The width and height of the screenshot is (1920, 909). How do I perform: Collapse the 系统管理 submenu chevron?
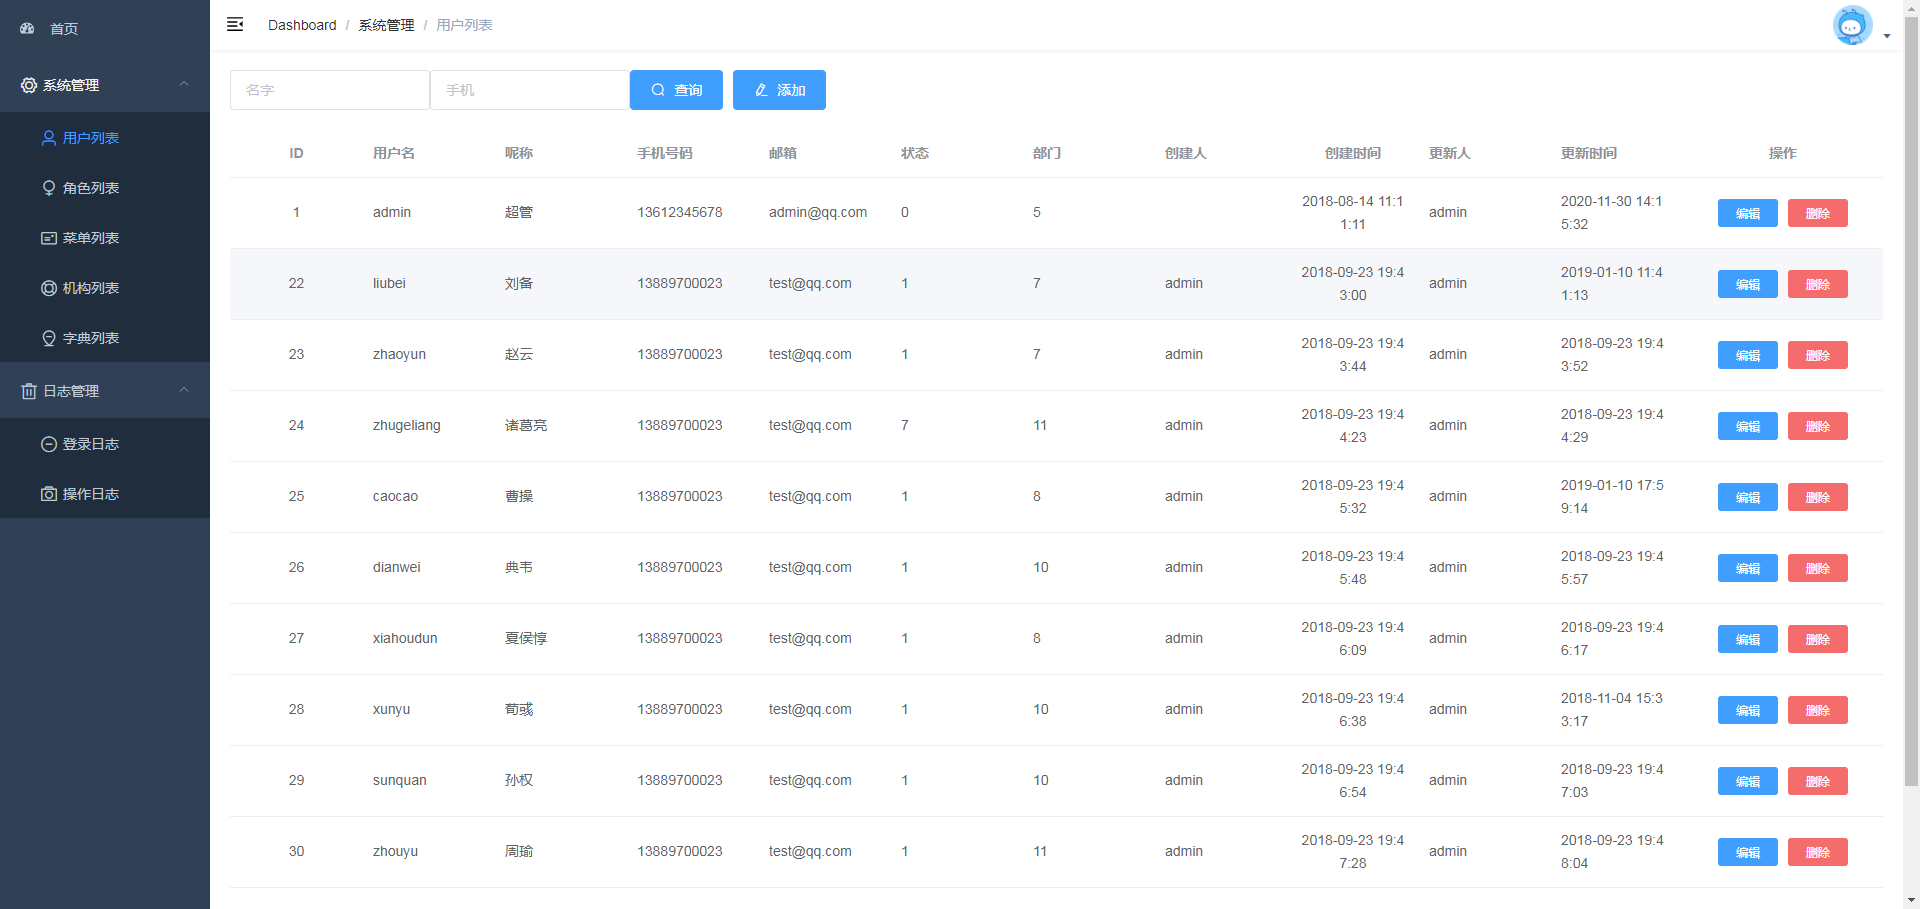[x=184, y=84]
